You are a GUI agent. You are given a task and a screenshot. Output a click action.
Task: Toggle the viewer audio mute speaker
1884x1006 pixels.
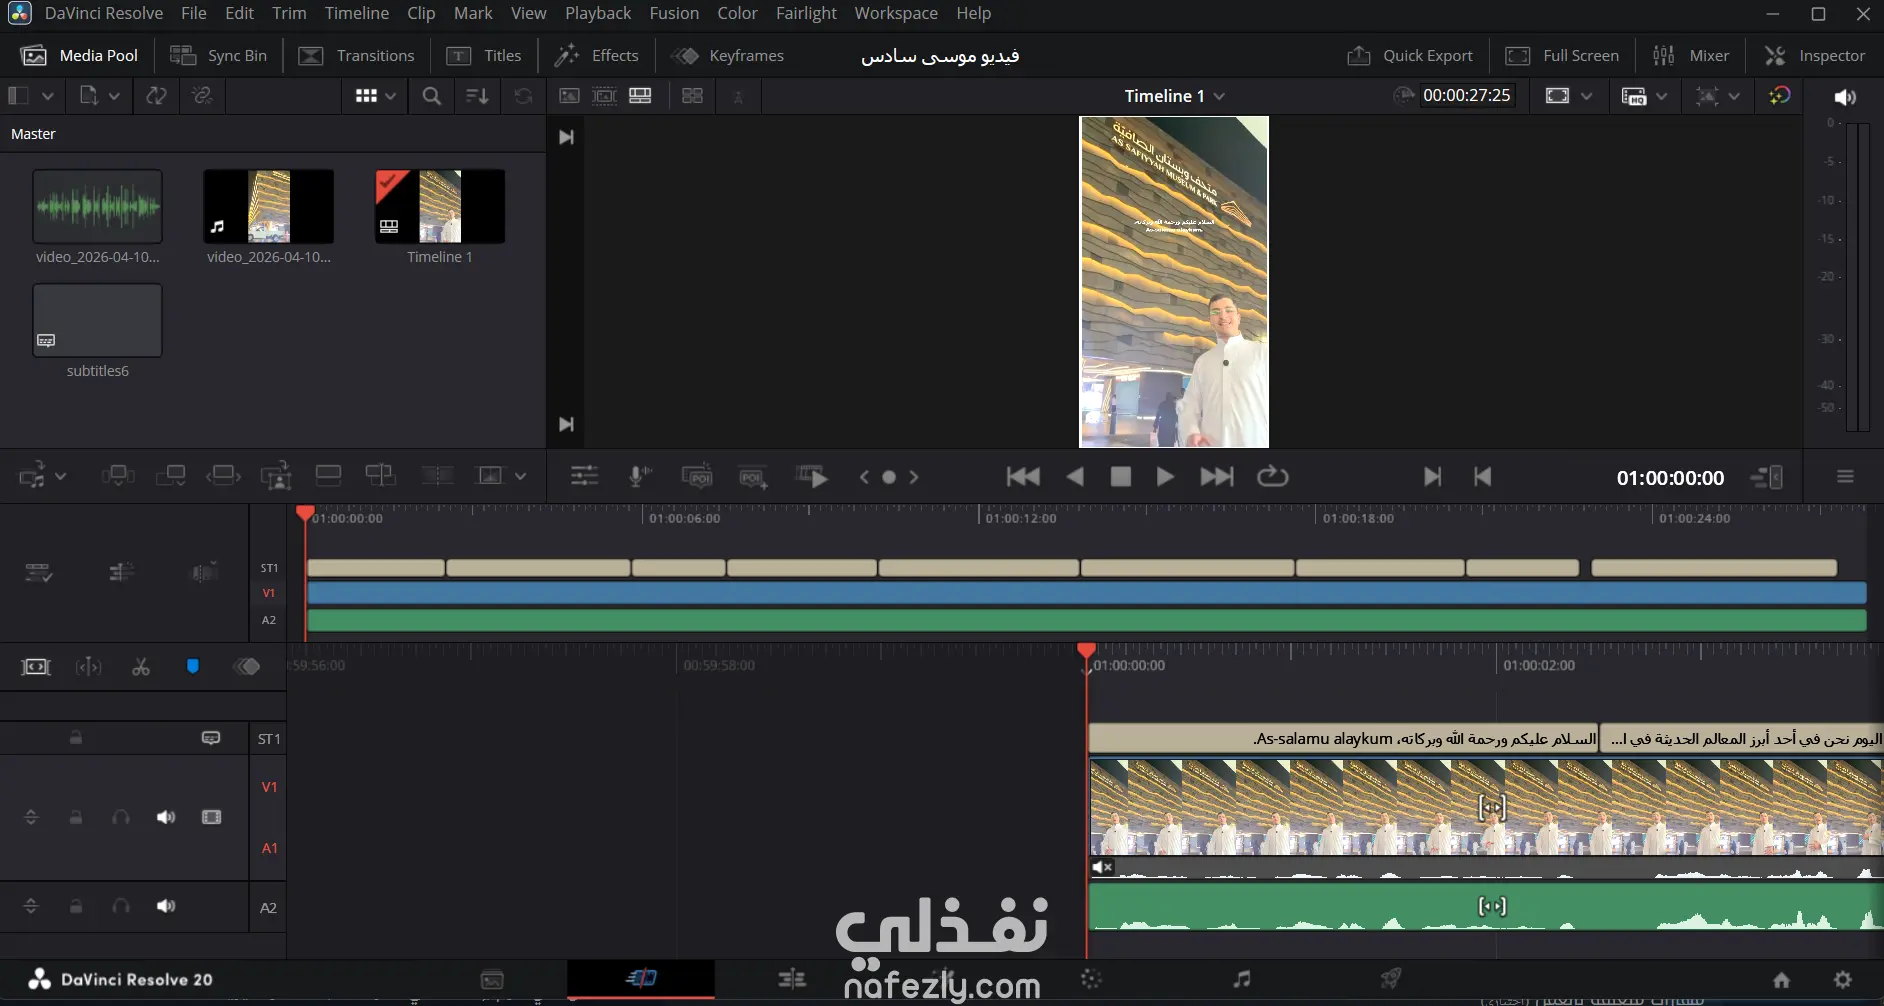point(1845,96)
